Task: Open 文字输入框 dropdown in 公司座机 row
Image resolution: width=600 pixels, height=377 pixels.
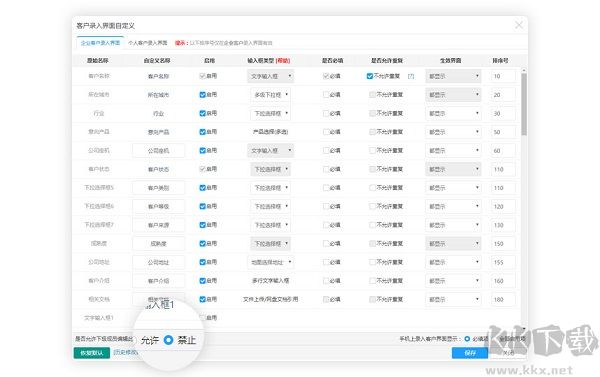Action: [271, 150]
